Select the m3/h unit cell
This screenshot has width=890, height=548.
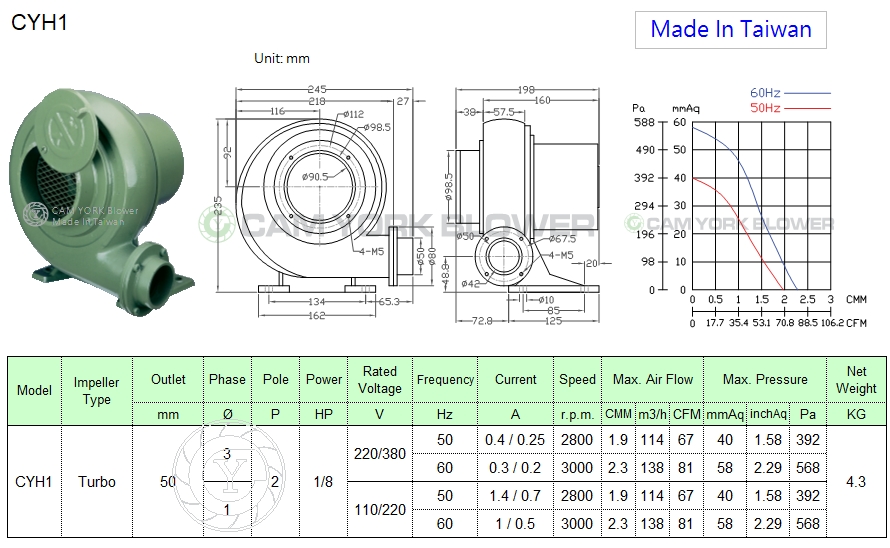click(652, 415)
